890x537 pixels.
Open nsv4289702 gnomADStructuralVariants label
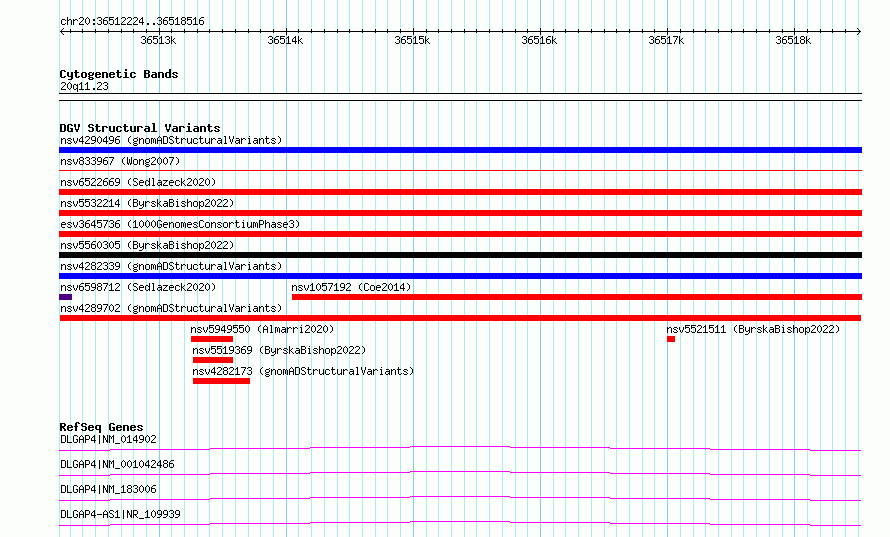(171, 308)
